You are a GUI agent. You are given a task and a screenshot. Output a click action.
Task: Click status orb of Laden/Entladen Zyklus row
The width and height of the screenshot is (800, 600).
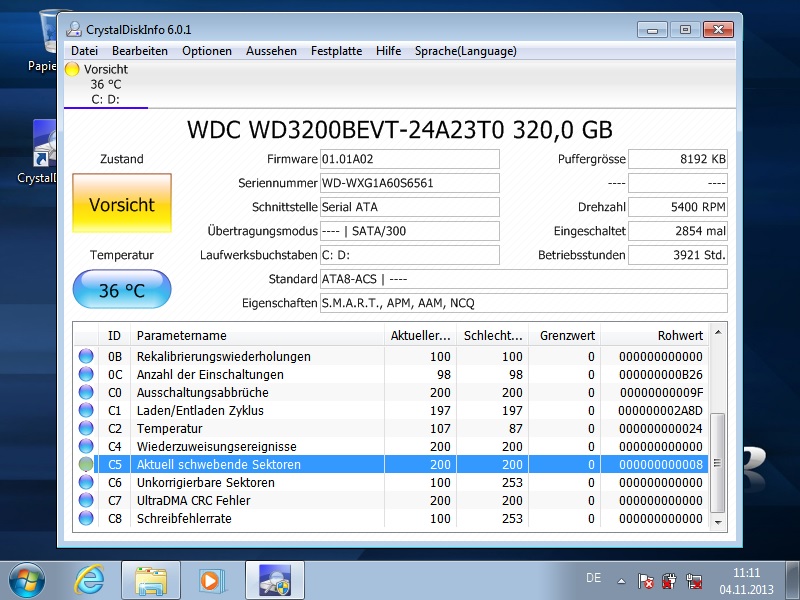86,410
